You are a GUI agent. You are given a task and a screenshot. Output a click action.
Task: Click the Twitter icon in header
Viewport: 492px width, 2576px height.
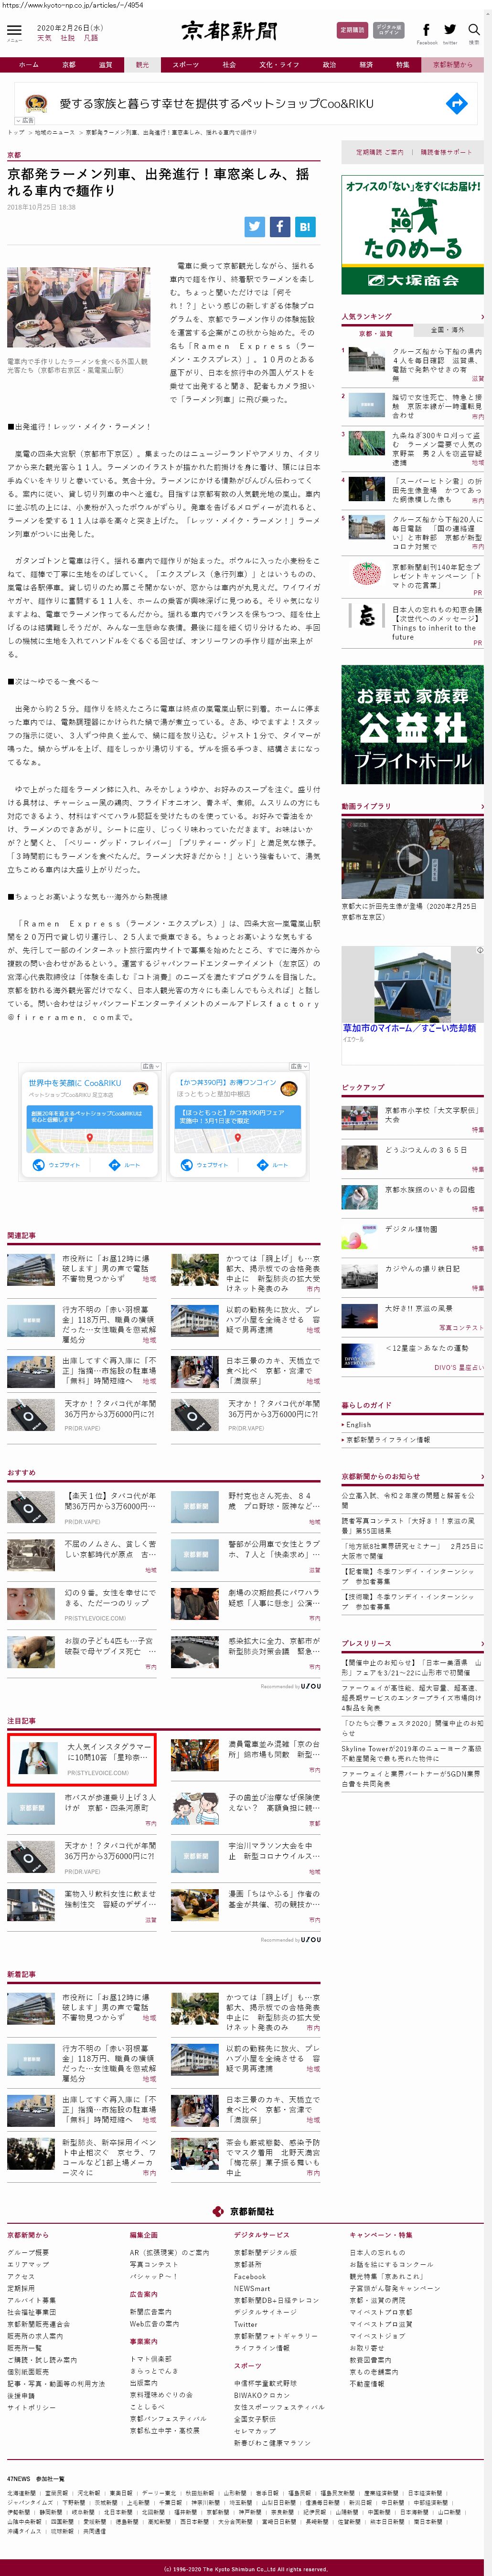click(450, 31)
